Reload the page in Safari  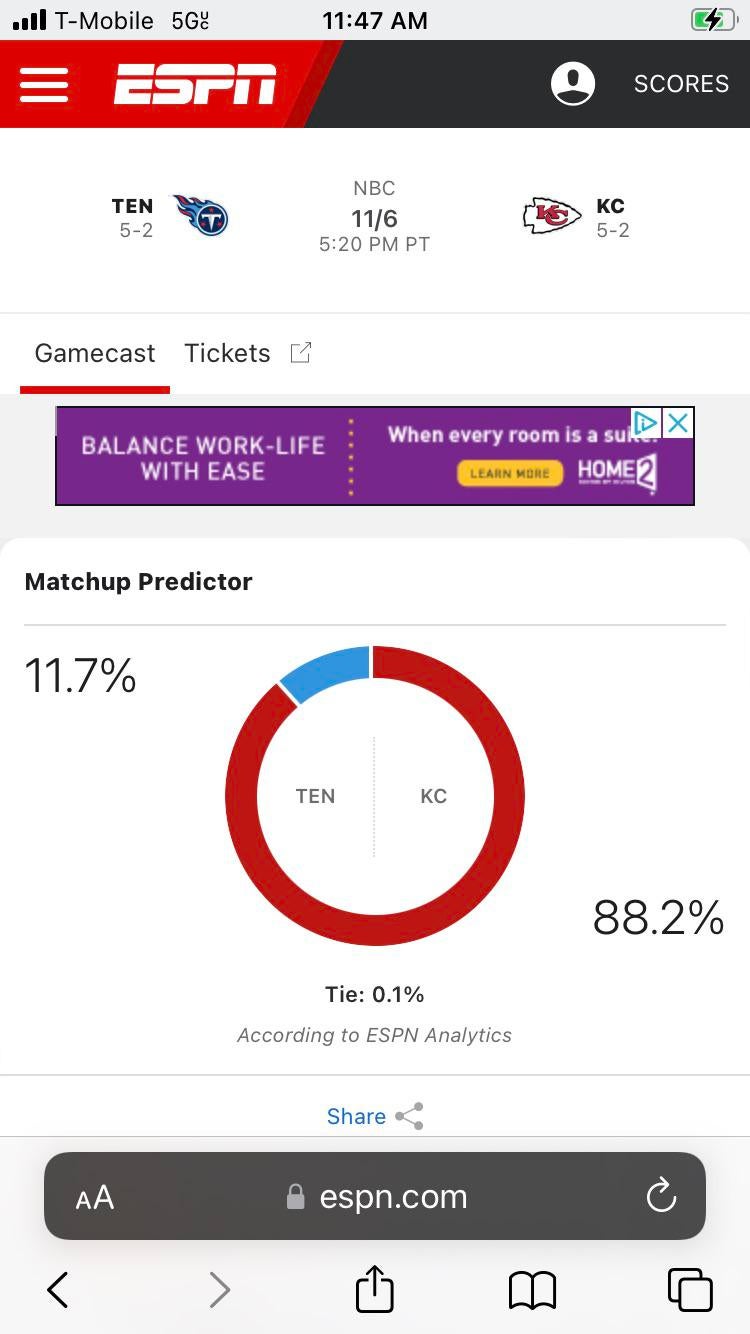pos(661,1196)
